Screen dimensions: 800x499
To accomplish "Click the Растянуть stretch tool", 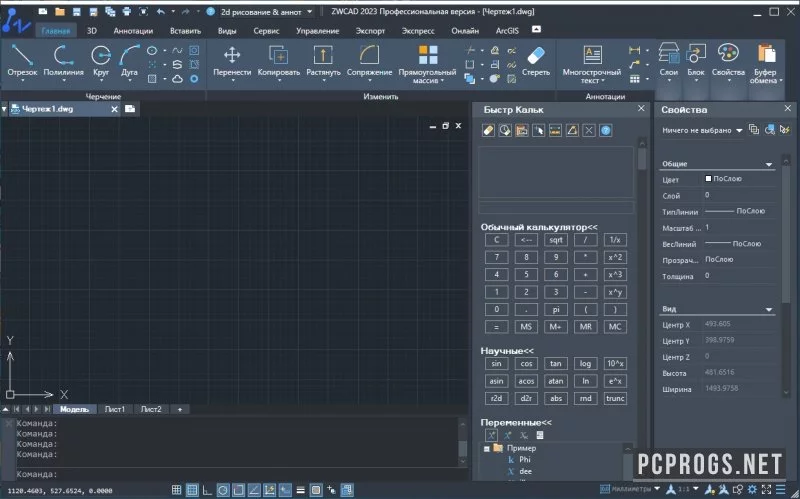I will pos(323,61).
